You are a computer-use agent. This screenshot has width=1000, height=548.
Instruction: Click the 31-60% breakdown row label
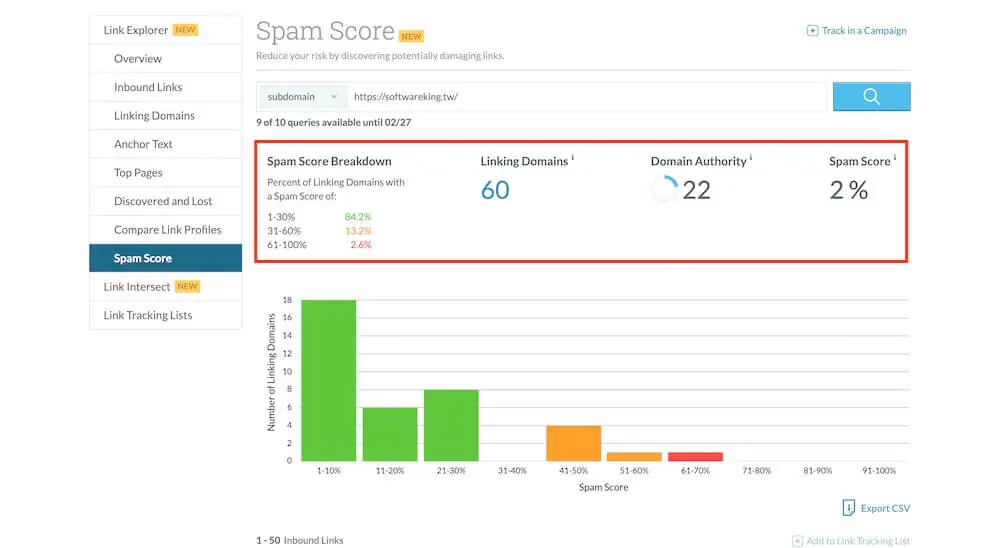point(284,231)
